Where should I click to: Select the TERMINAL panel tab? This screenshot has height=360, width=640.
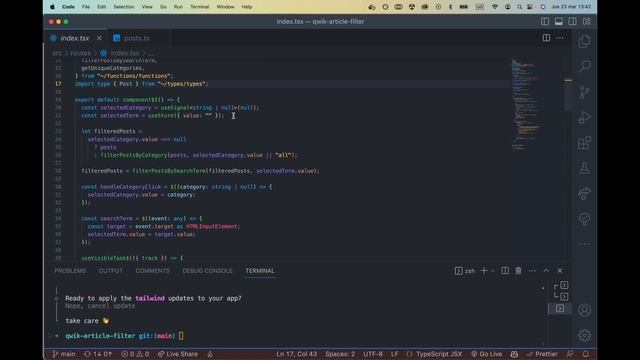click(x=260, y=271)
